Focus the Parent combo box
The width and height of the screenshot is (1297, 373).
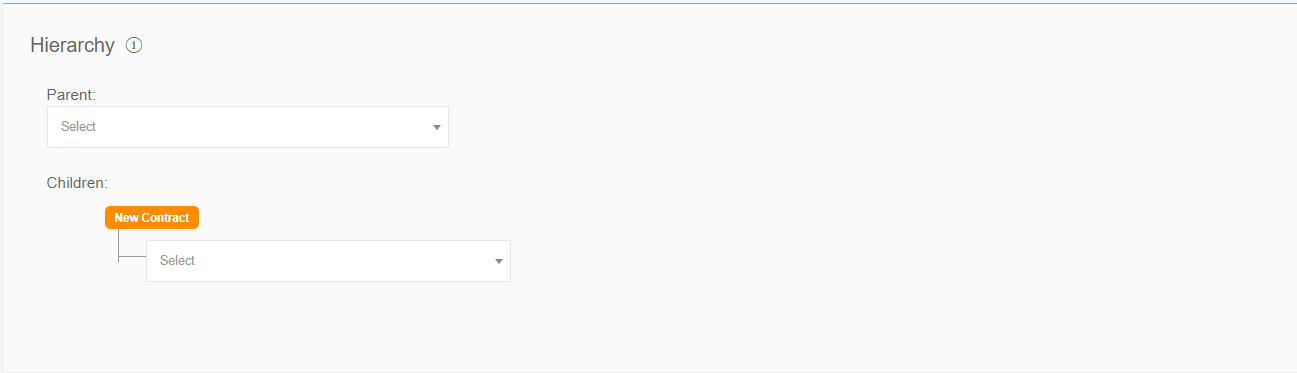click(248, 127)
